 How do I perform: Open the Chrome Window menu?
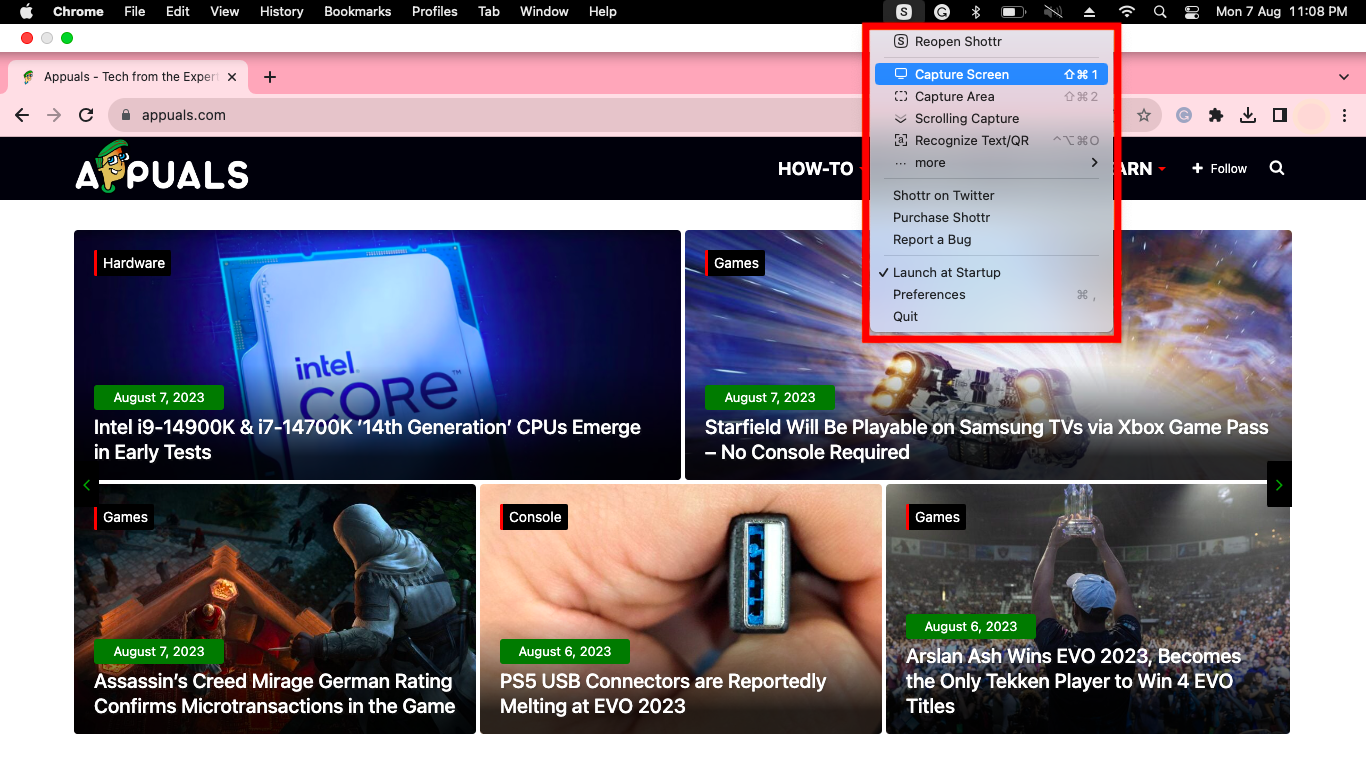click(545, 12)
